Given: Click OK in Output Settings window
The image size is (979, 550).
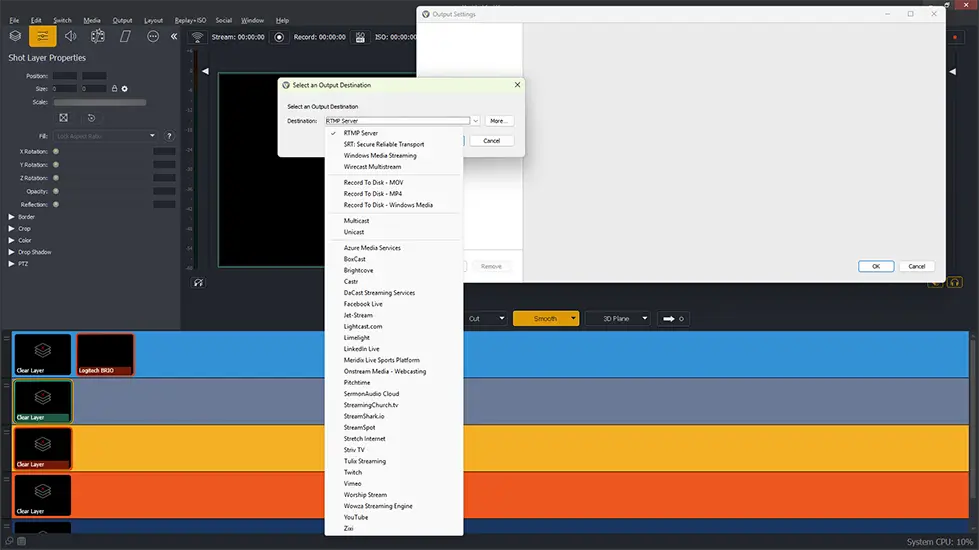Looking at the screenshot, I should 876,267.
